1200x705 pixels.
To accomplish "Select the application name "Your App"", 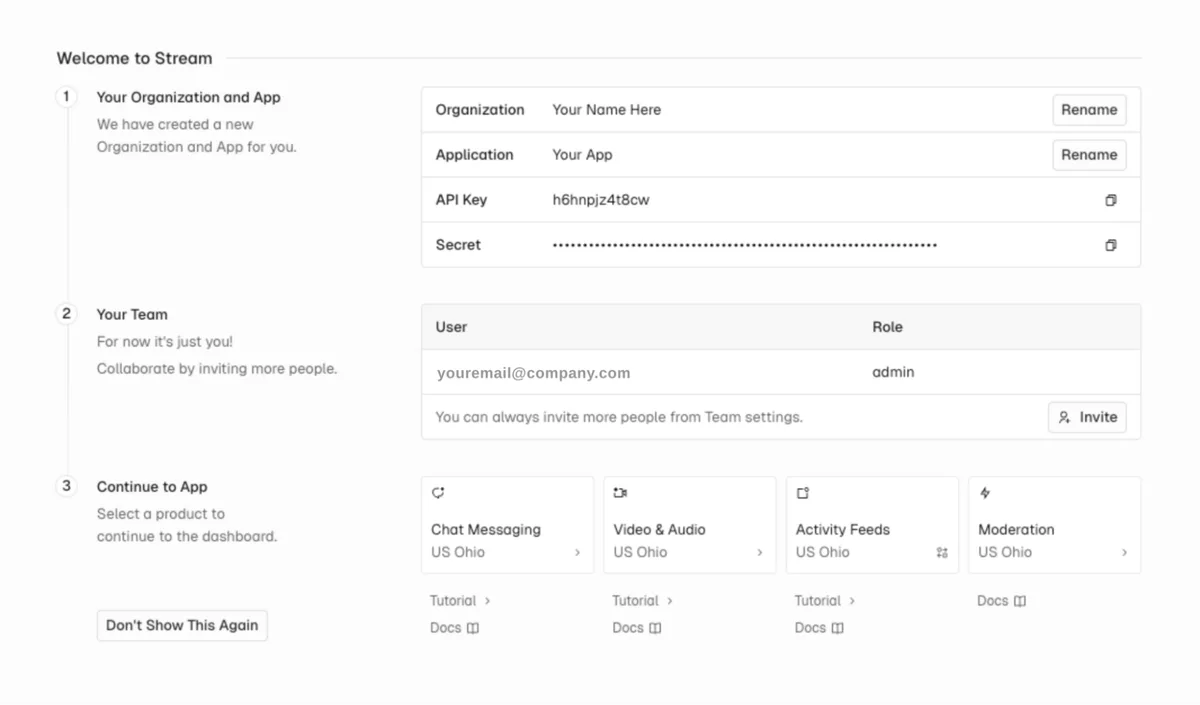I will 582,155.
